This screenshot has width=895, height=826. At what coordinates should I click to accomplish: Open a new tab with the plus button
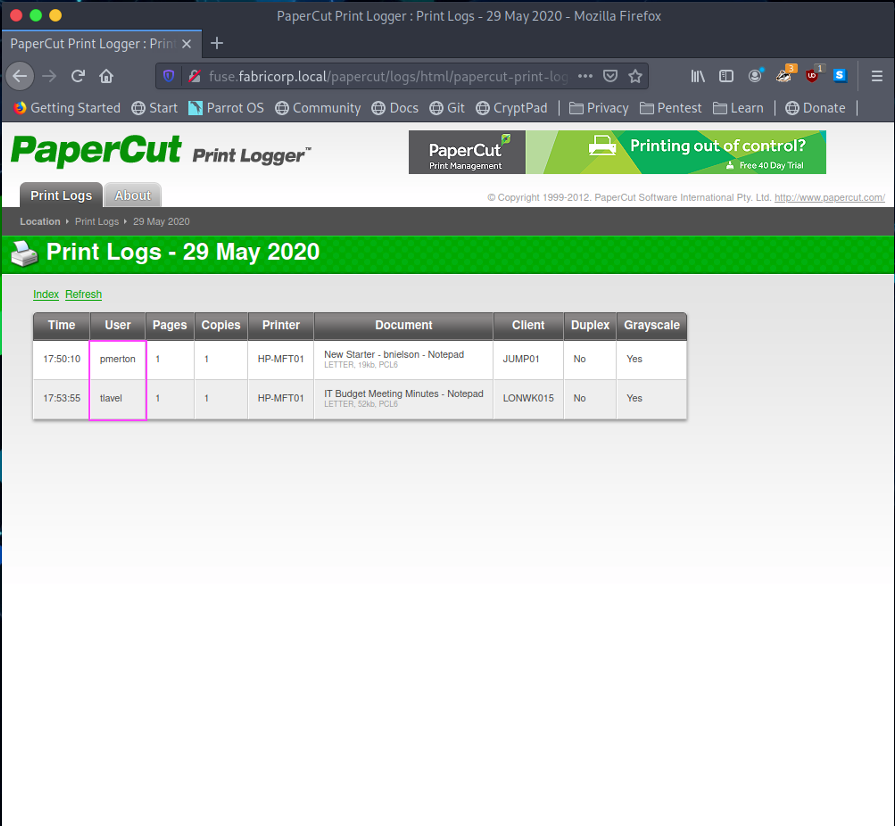pyautogui.click(x=217, y=43)
